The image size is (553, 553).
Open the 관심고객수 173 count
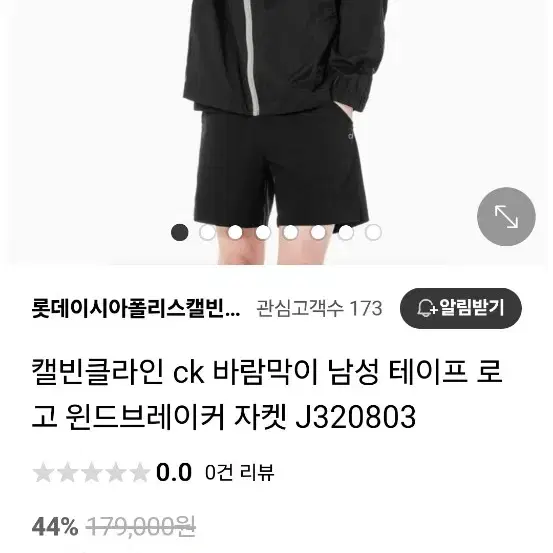pos(319,309)
